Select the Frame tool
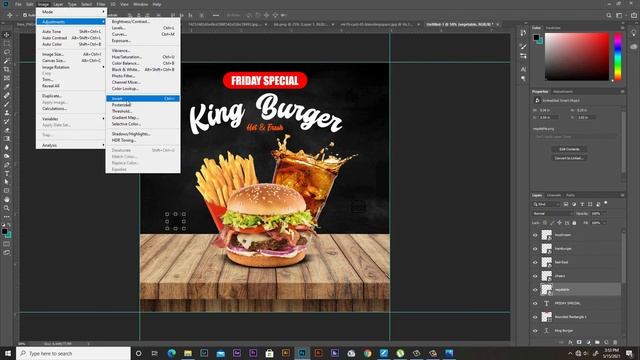Screen dimensions: 640x360 [7, 78]
